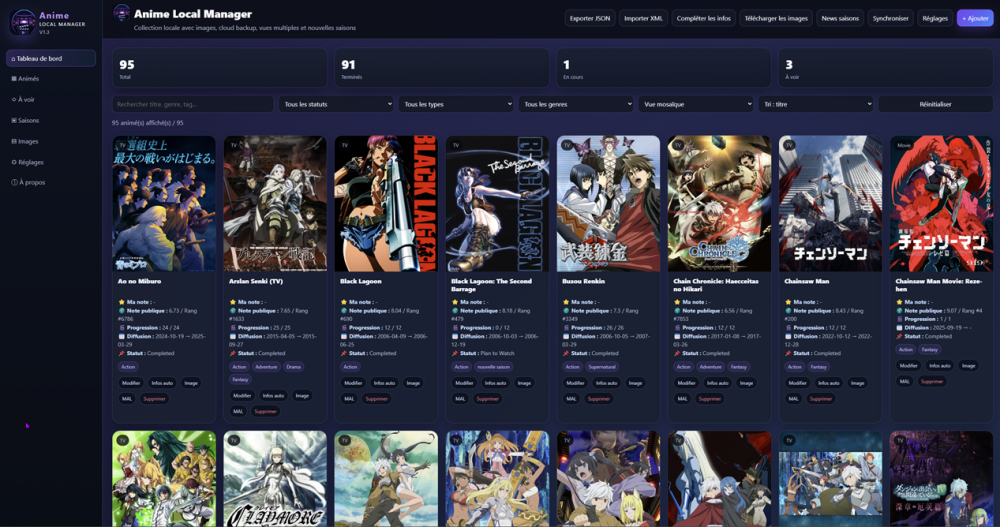Click Modifier on the Ao no Miburo card
The image size is (1000, 527).
(x=131, y=383)
